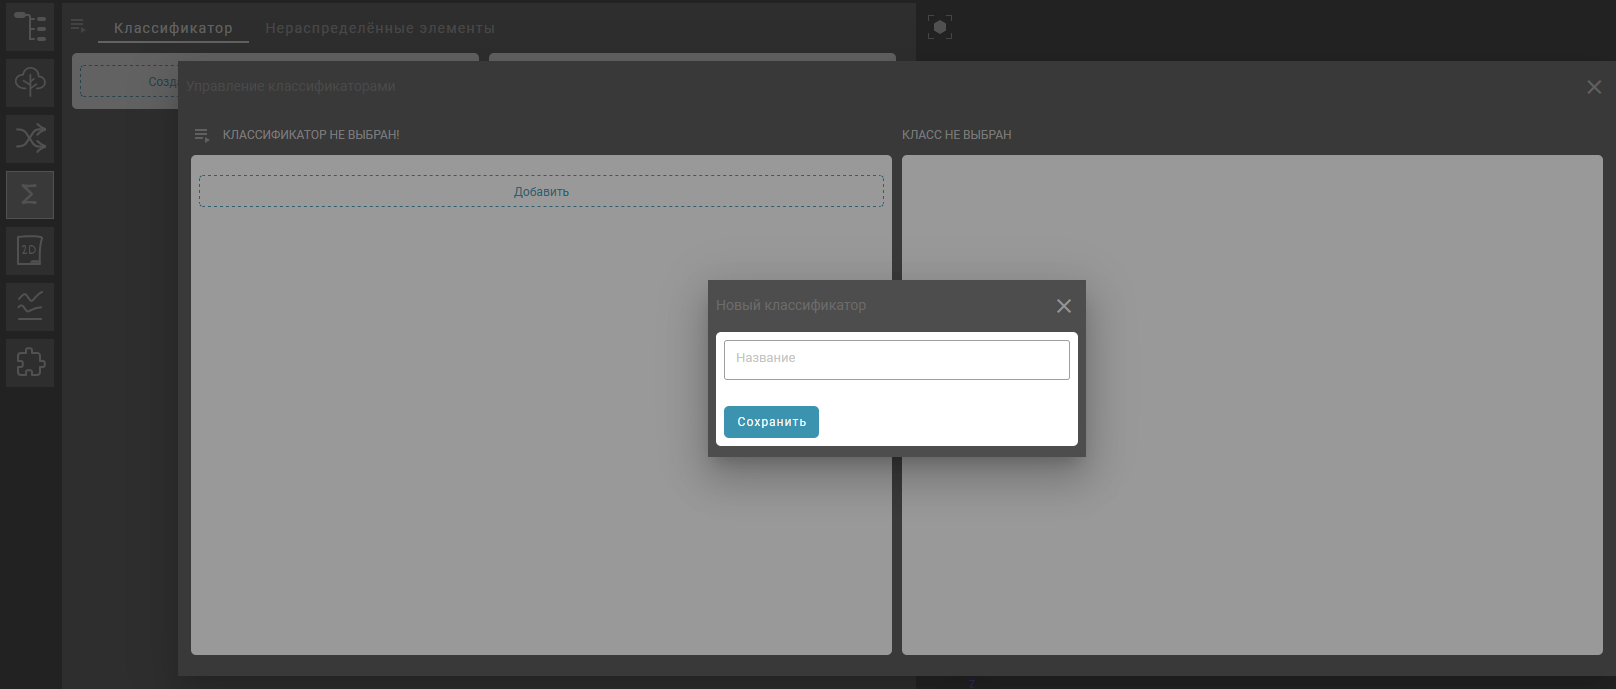Click the 3D cube view icon

pyautogui.click(x=939, y=27)
